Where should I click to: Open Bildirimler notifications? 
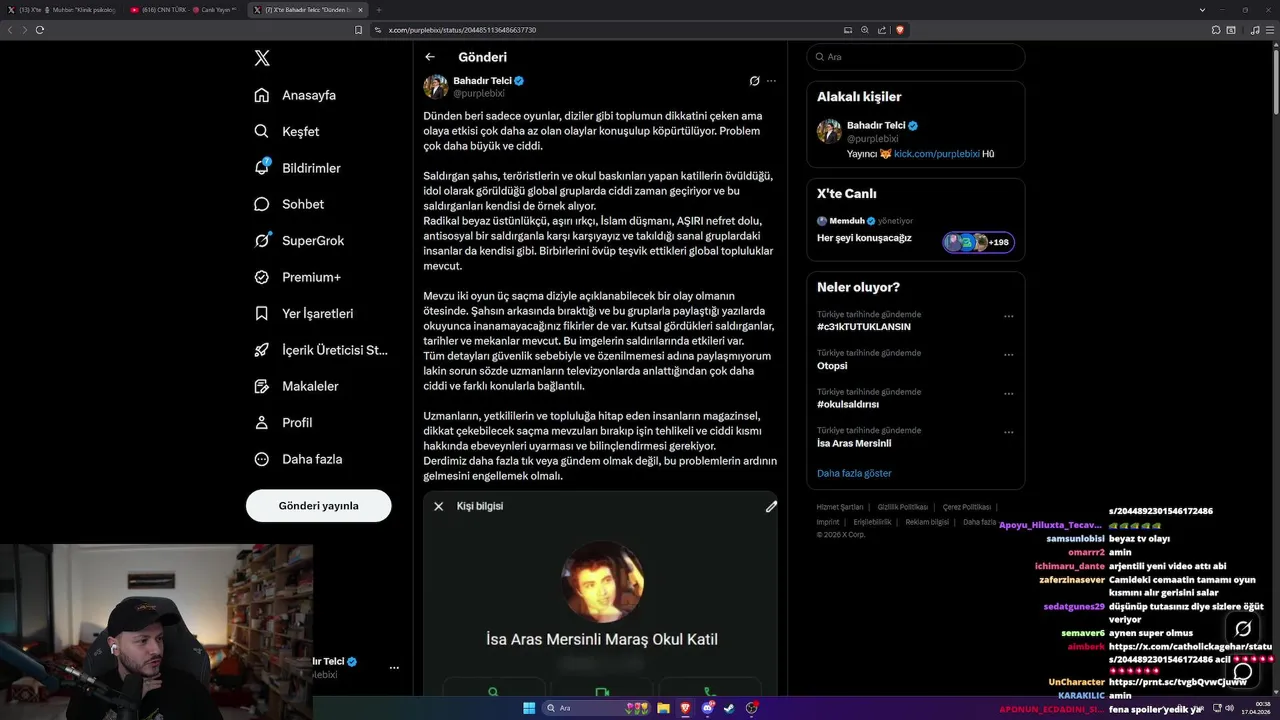(297, 168)
